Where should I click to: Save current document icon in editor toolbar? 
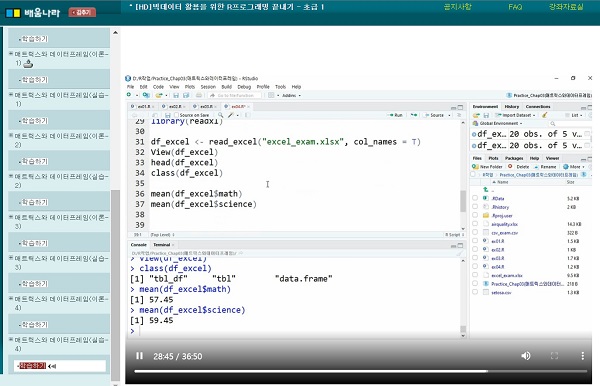tap(168, 115)
